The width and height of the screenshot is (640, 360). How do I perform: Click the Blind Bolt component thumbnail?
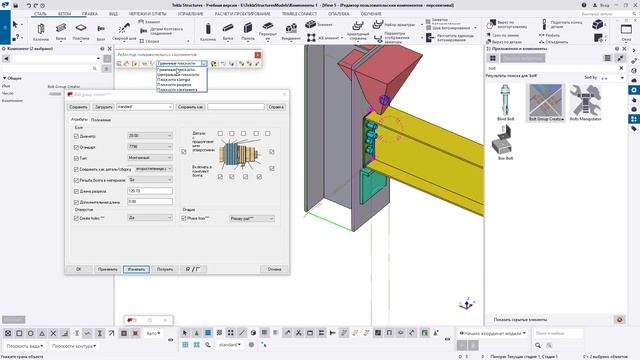pos(505,102)
